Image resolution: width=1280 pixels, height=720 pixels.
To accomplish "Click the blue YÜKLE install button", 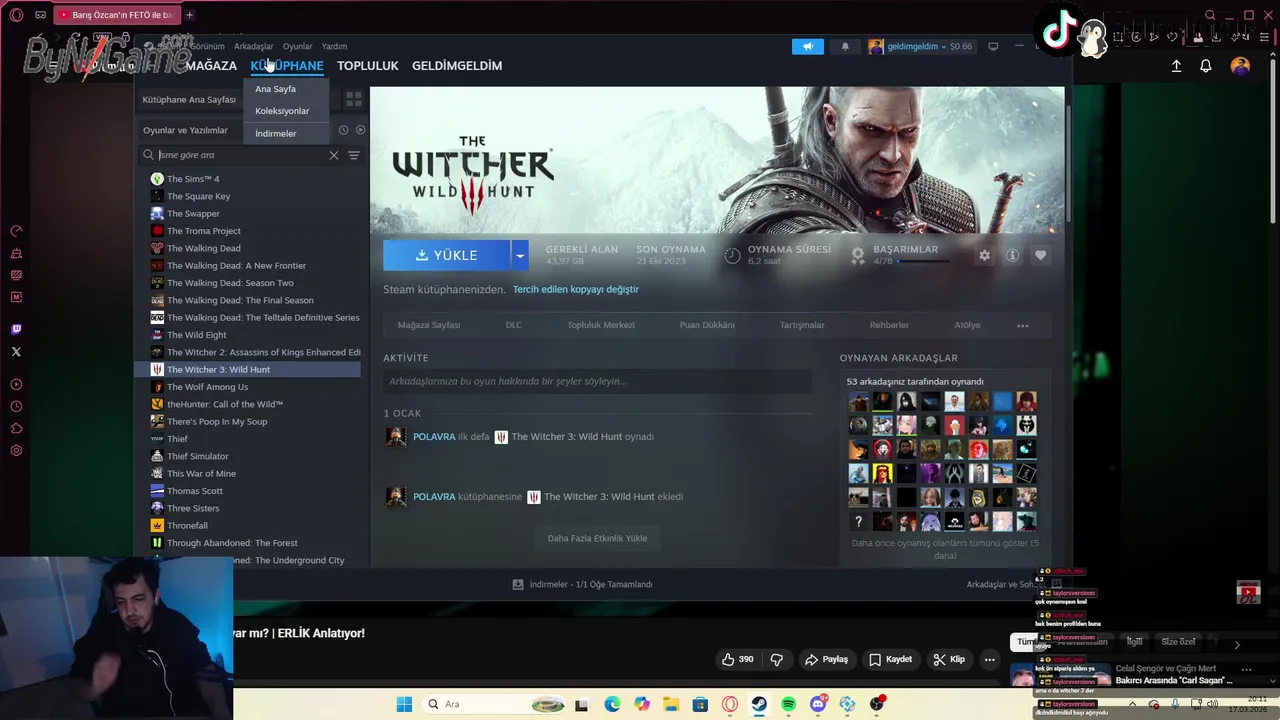I will coord(446,255).
